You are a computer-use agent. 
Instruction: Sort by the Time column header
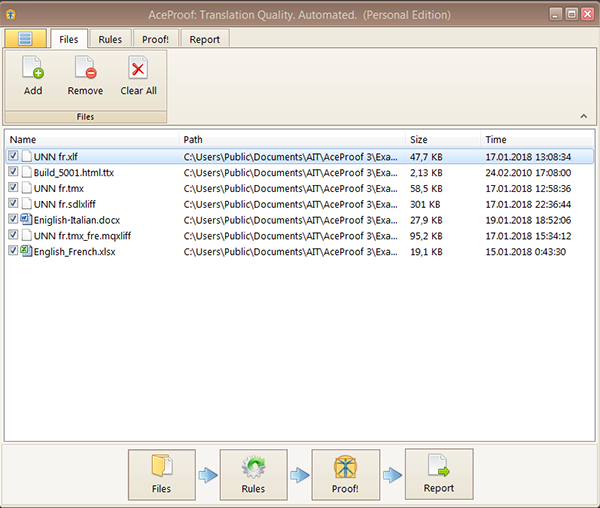pos(537,139)
